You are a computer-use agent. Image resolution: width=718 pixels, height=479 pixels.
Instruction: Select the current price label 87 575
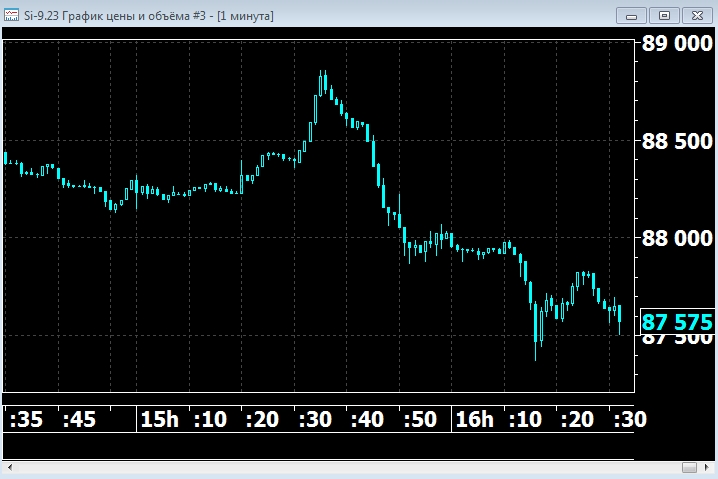tap(677, 323)
